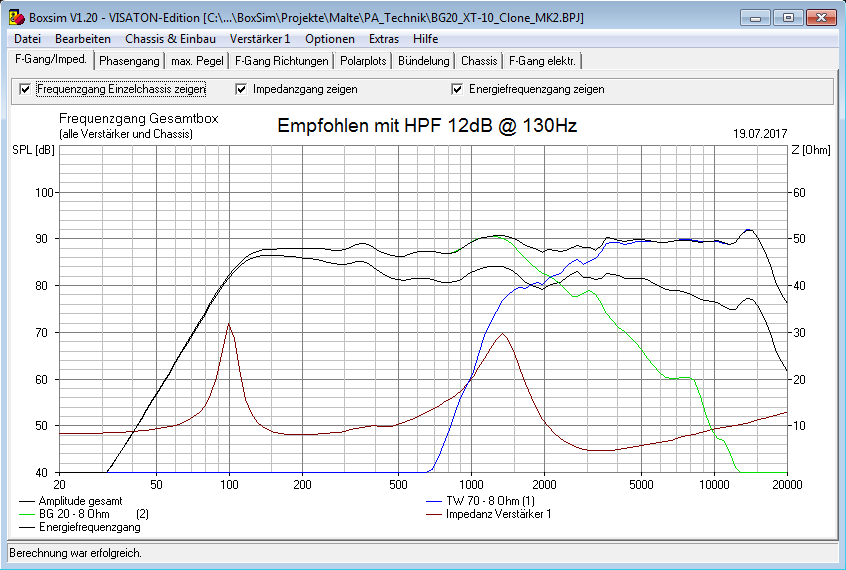
Task: Switch to the Phasengang tab
Action: pos(129,61)
